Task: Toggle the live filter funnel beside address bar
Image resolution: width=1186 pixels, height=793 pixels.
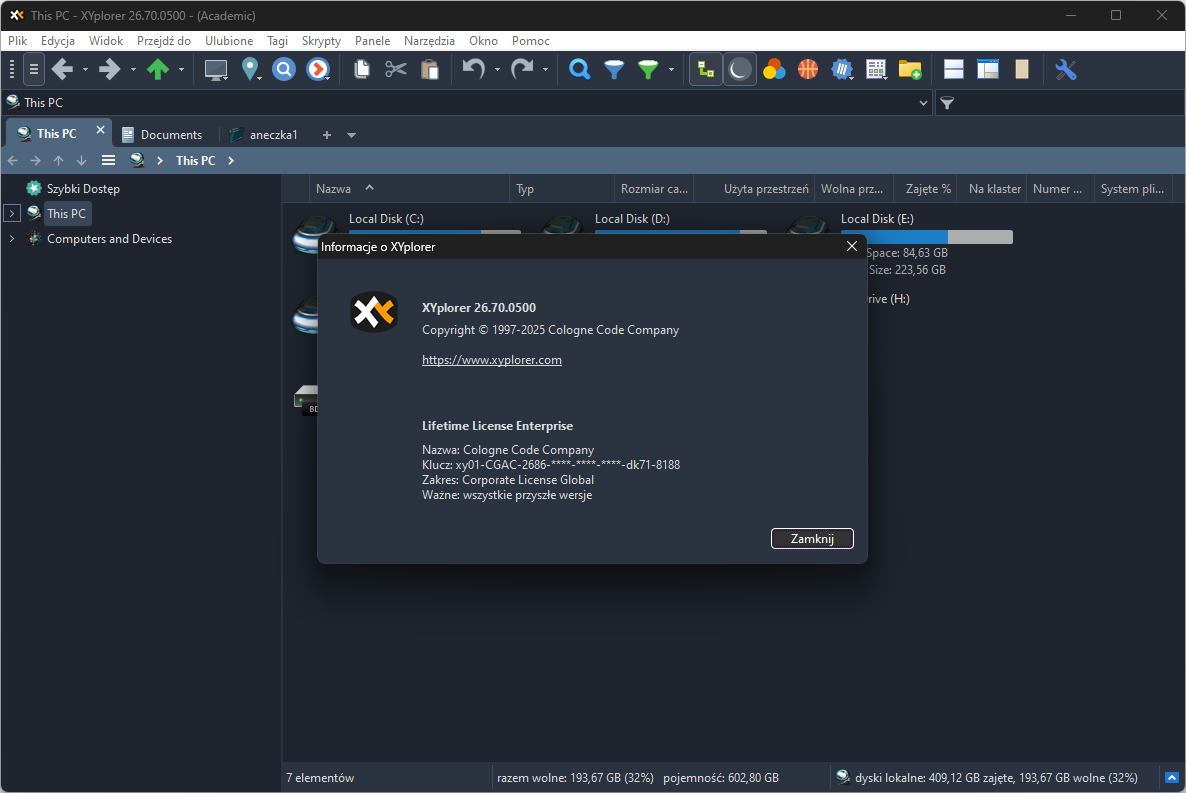Action: [947, 103]
